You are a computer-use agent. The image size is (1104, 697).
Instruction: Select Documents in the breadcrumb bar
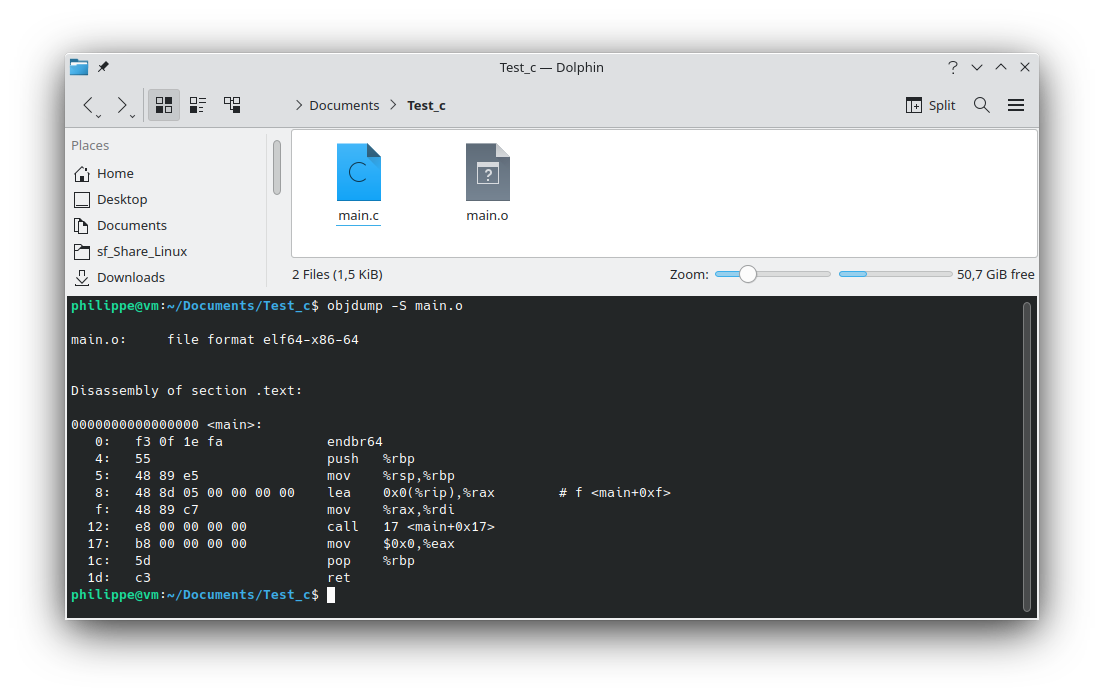pyautogui.click(x=343, y=104)
